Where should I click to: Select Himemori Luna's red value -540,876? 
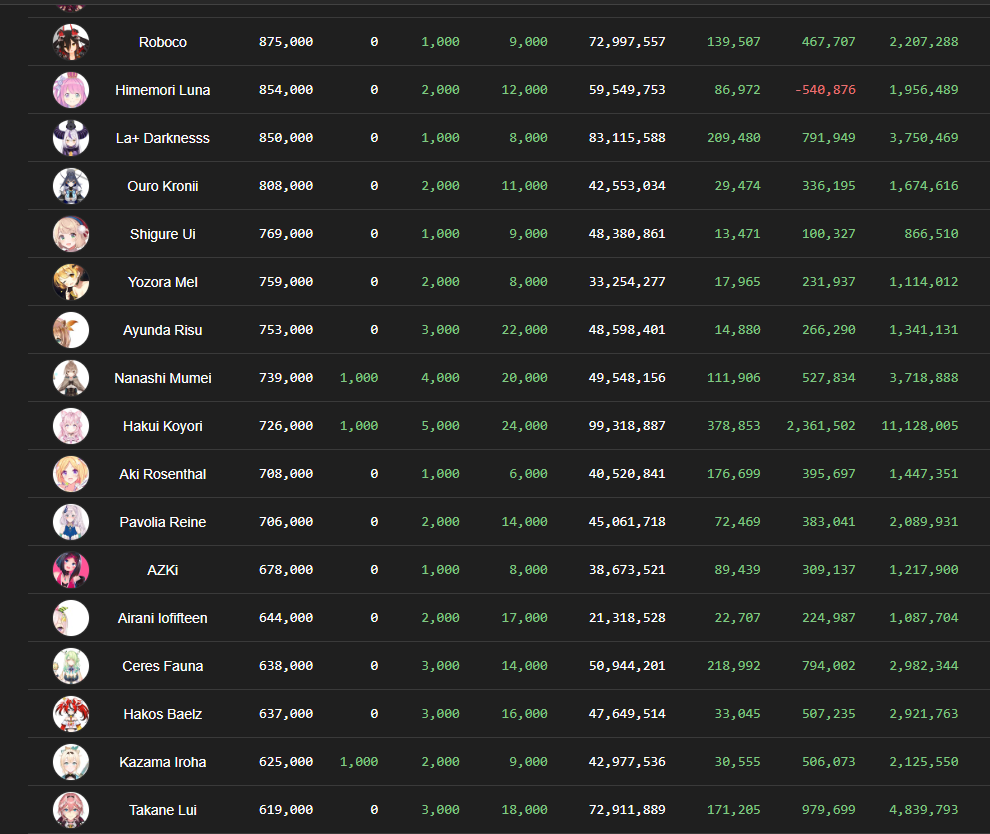[x=825, y=90]
